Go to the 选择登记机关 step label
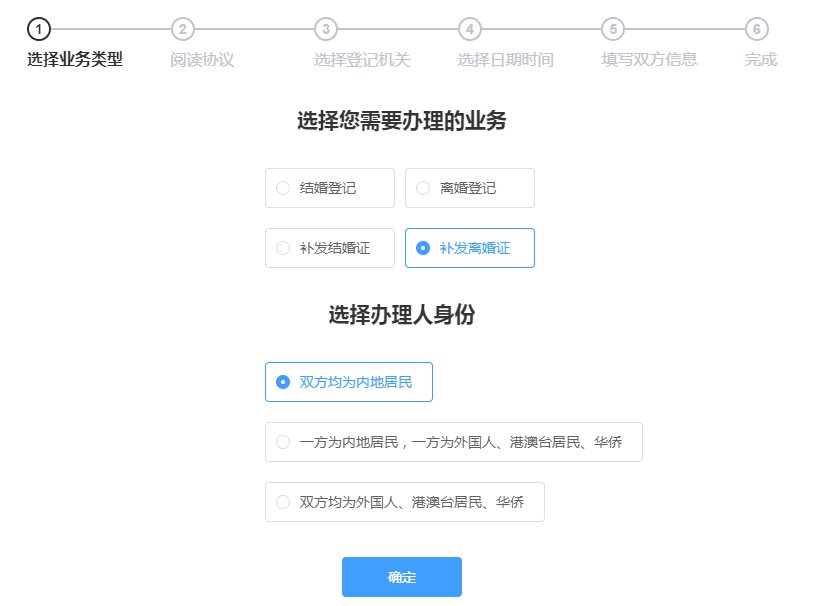The image size is (827, 606). pyautogui.click(x=362, y=60)
